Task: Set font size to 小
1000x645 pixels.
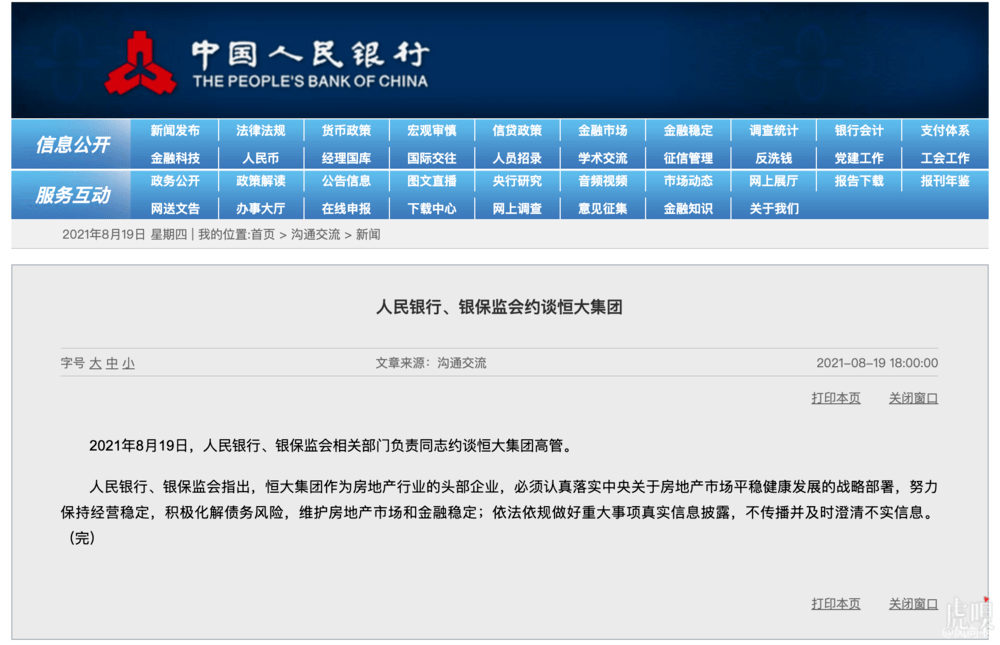Action: click(129, 364)
